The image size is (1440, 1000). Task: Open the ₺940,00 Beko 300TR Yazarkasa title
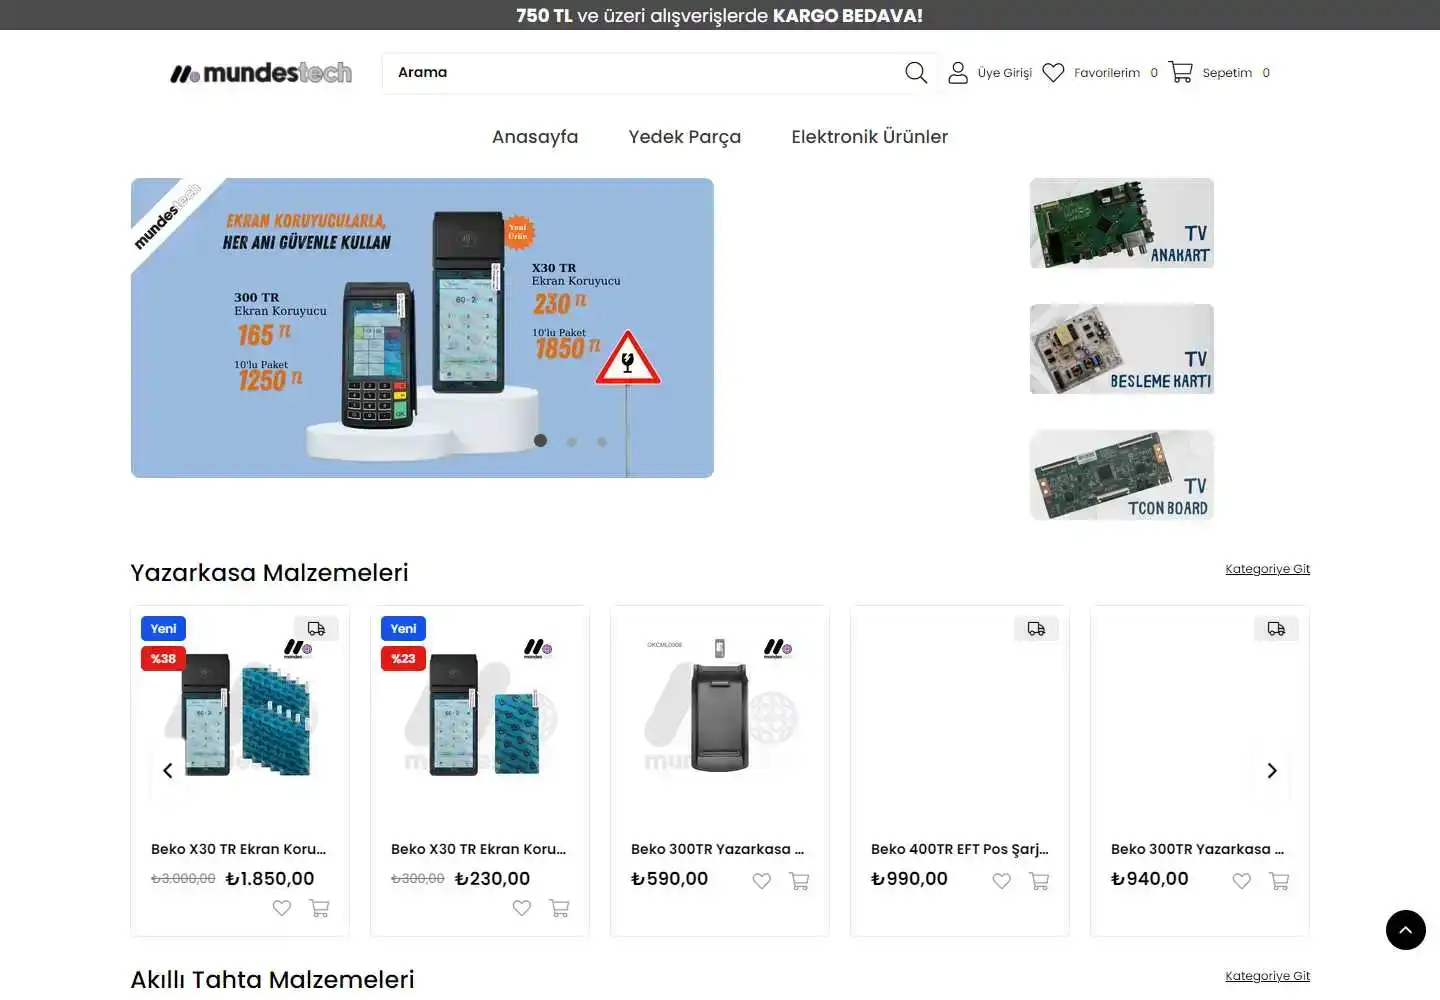click(1198, 849)
